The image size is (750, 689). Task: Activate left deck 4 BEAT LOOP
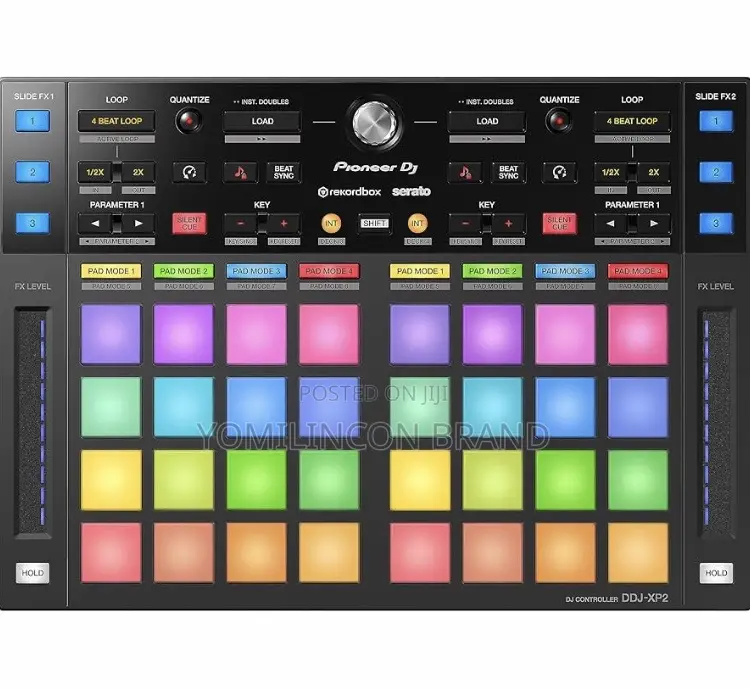[x=117, y=122]
